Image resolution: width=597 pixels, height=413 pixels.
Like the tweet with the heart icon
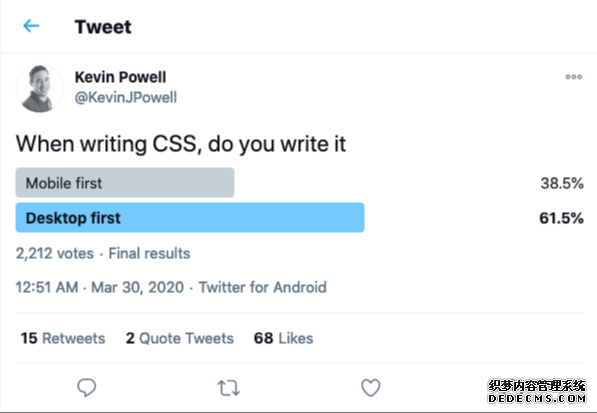[x=370, y=387]
